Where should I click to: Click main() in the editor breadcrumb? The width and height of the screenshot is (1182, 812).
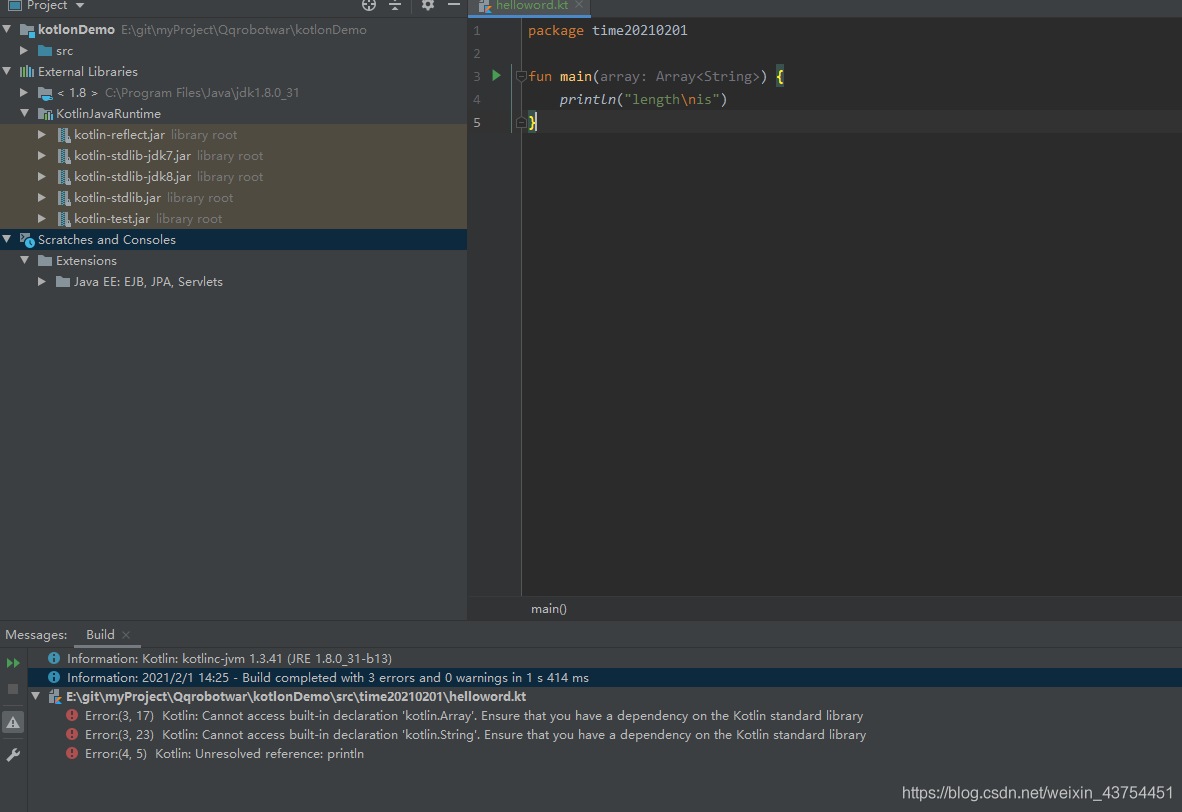point(549,608)
